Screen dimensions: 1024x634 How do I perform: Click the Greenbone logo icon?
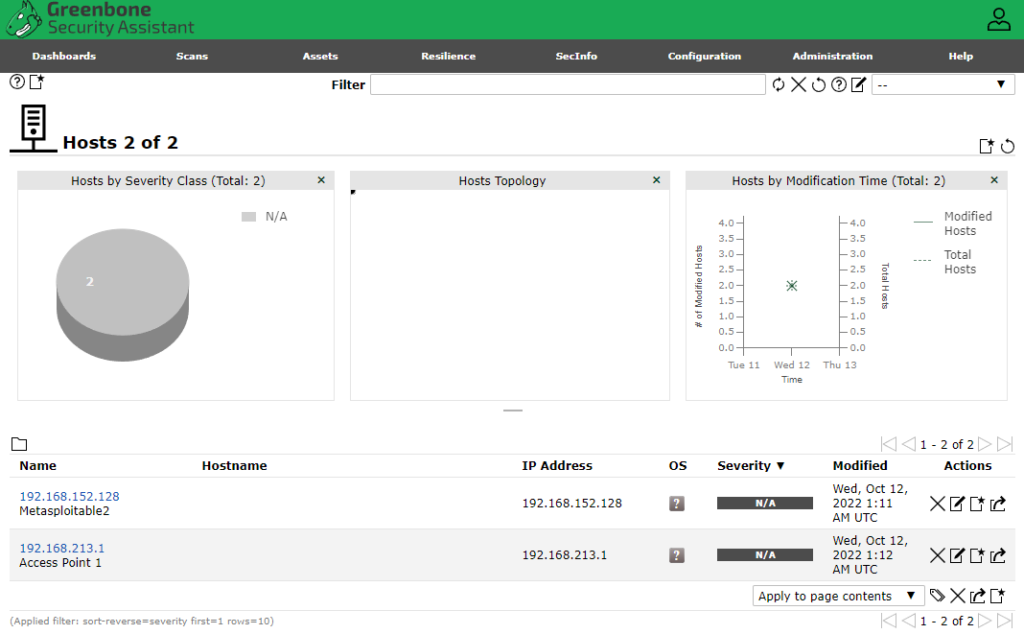tap(24, 20)
